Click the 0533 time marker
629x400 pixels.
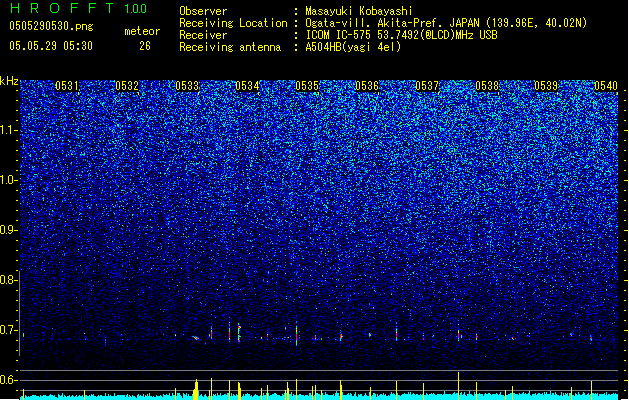click(x=187, y=86)
